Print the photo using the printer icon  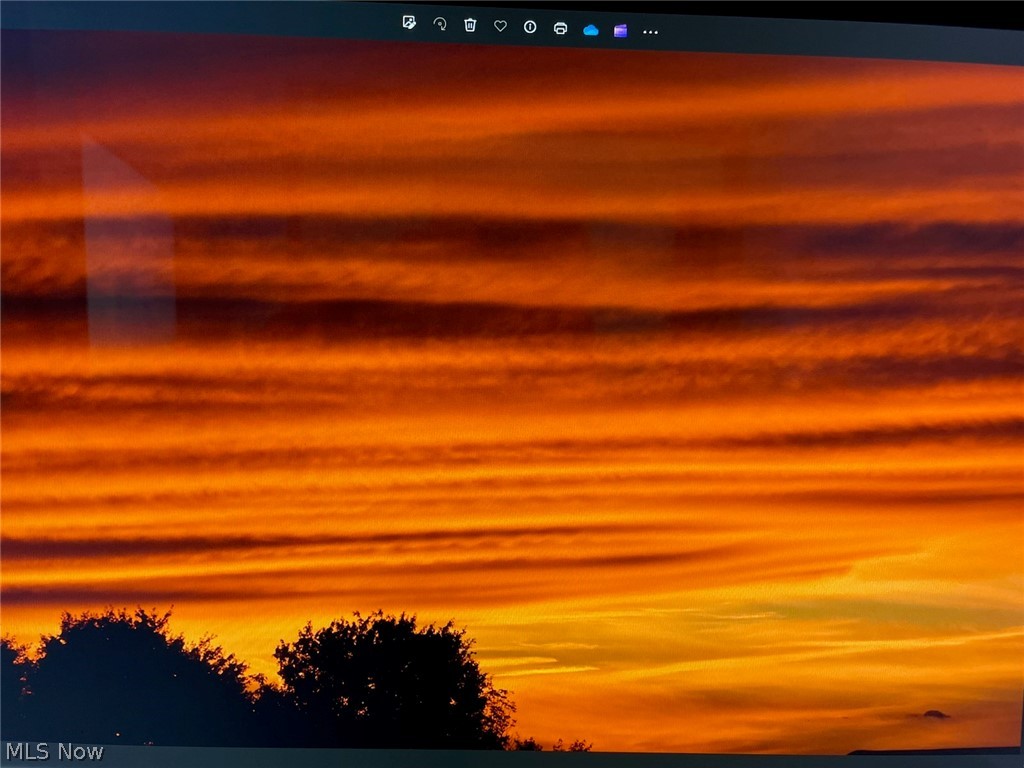(560, 28)
